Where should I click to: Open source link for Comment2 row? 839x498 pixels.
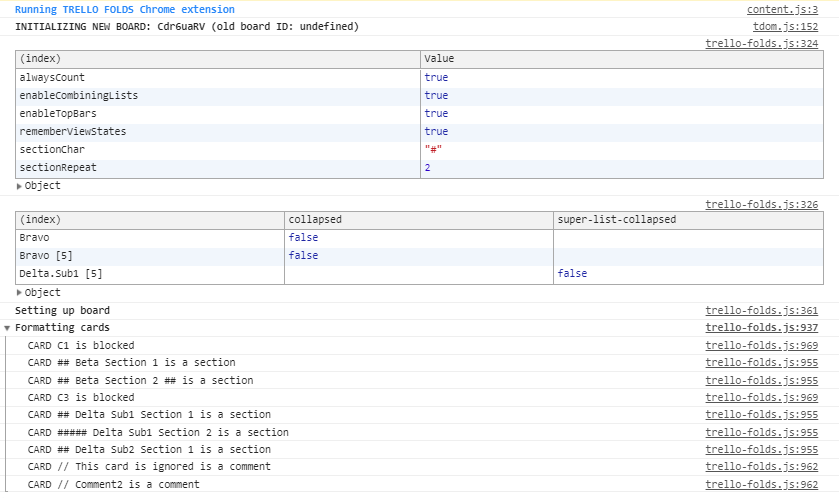[x=761, y=484]
